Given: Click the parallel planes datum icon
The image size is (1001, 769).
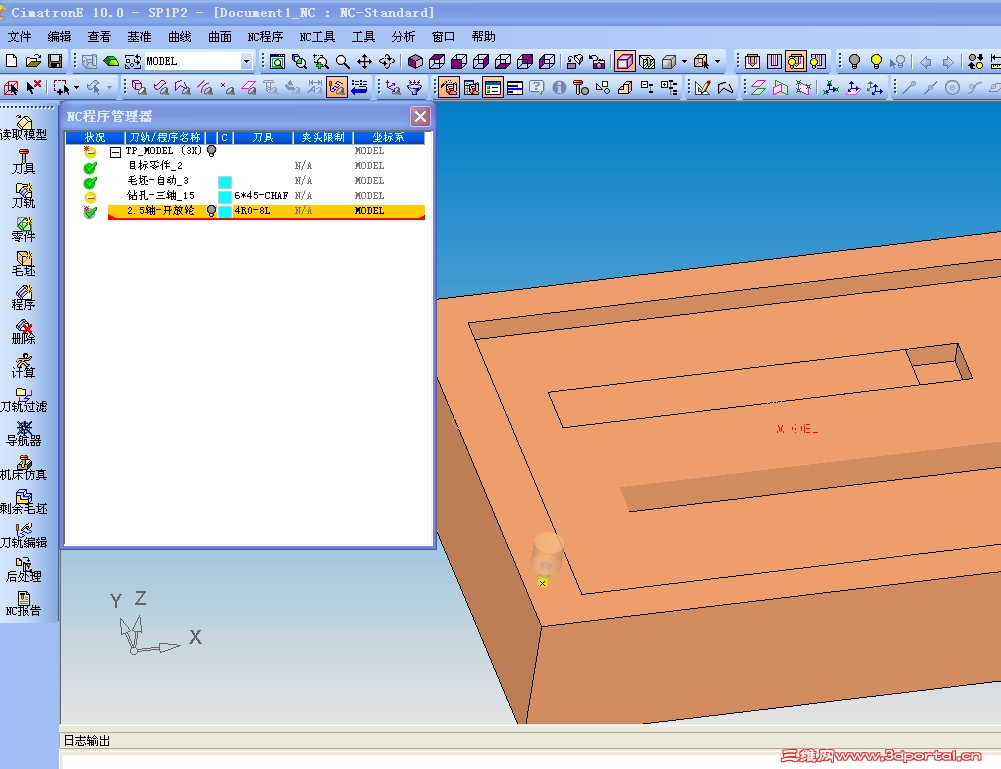Looking at the screenshot, I should (758, 87).
